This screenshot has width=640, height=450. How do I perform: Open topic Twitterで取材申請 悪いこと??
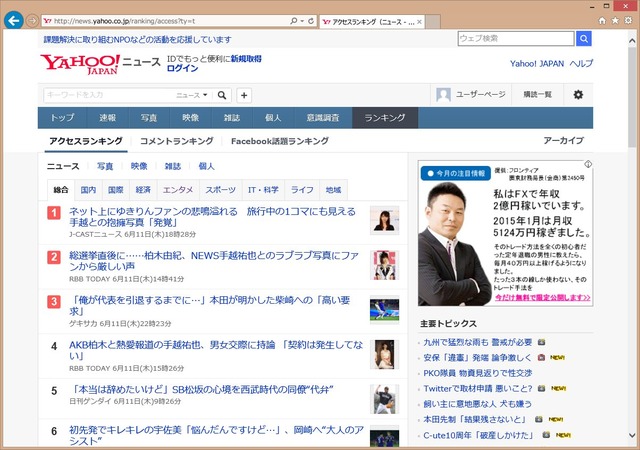click(478, 389)
